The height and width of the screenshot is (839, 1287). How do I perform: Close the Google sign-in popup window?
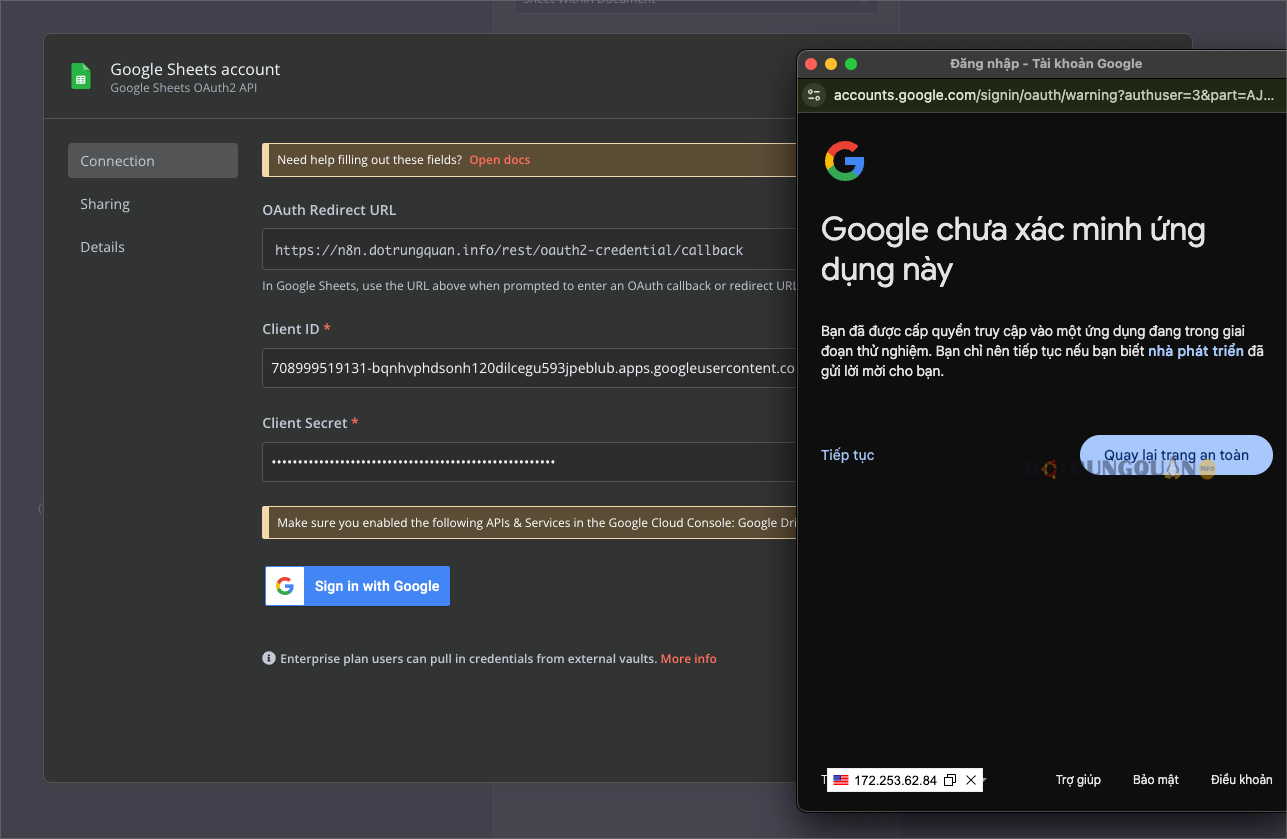click(811, 64)
